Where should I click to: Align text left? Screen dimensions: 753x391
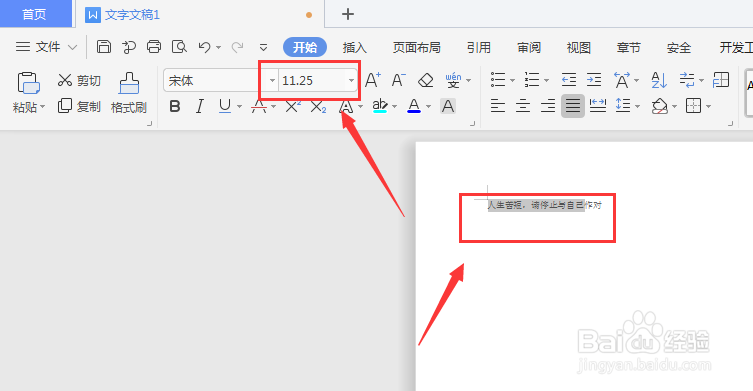498,106
